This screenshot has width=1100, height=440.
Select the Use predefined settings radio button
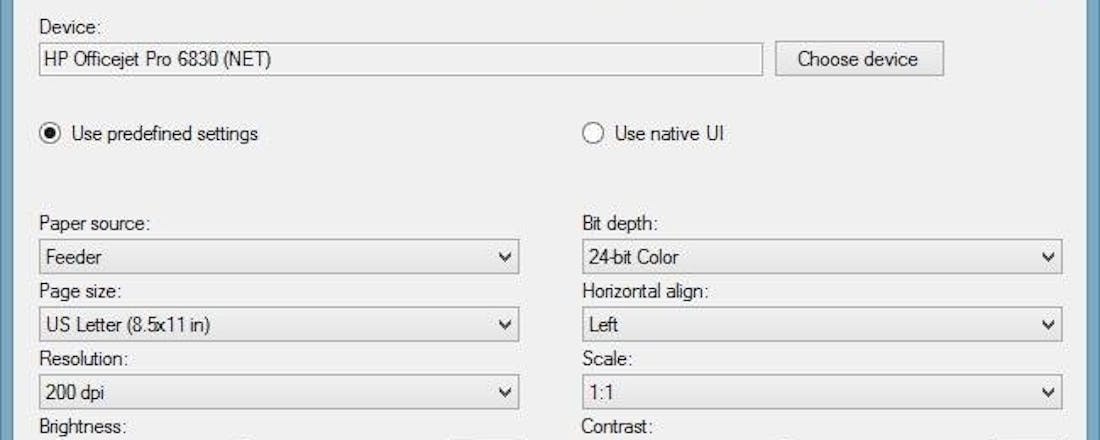(x=50, y=133)
